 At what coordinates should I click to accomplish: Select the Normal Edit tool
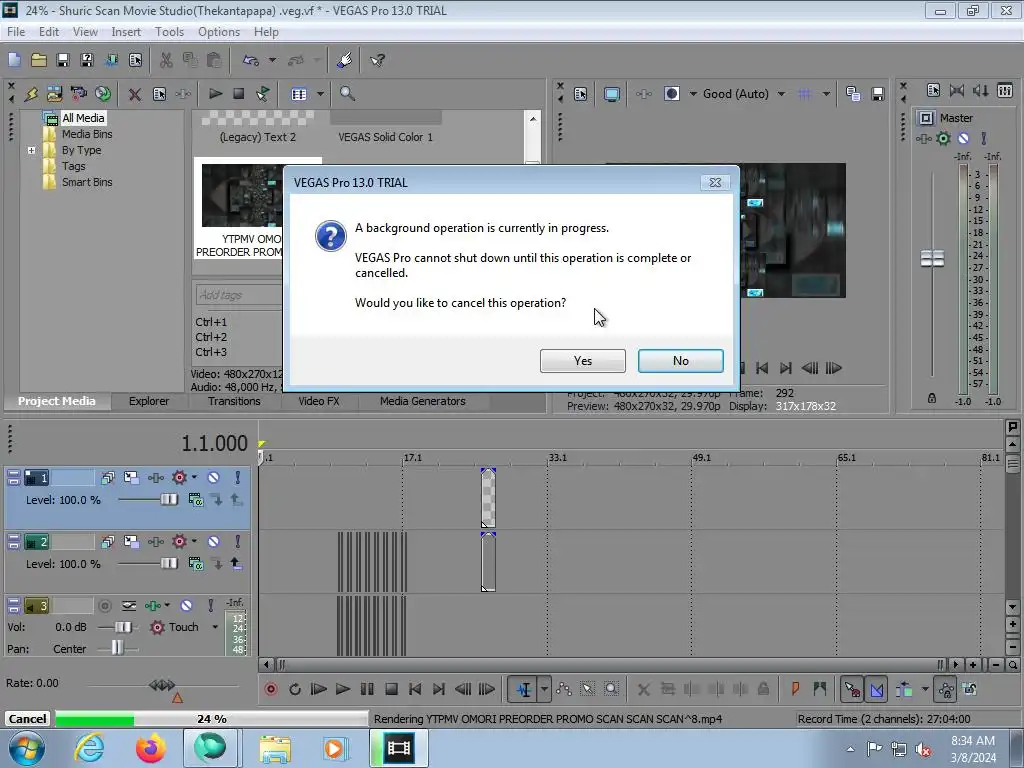523,689
